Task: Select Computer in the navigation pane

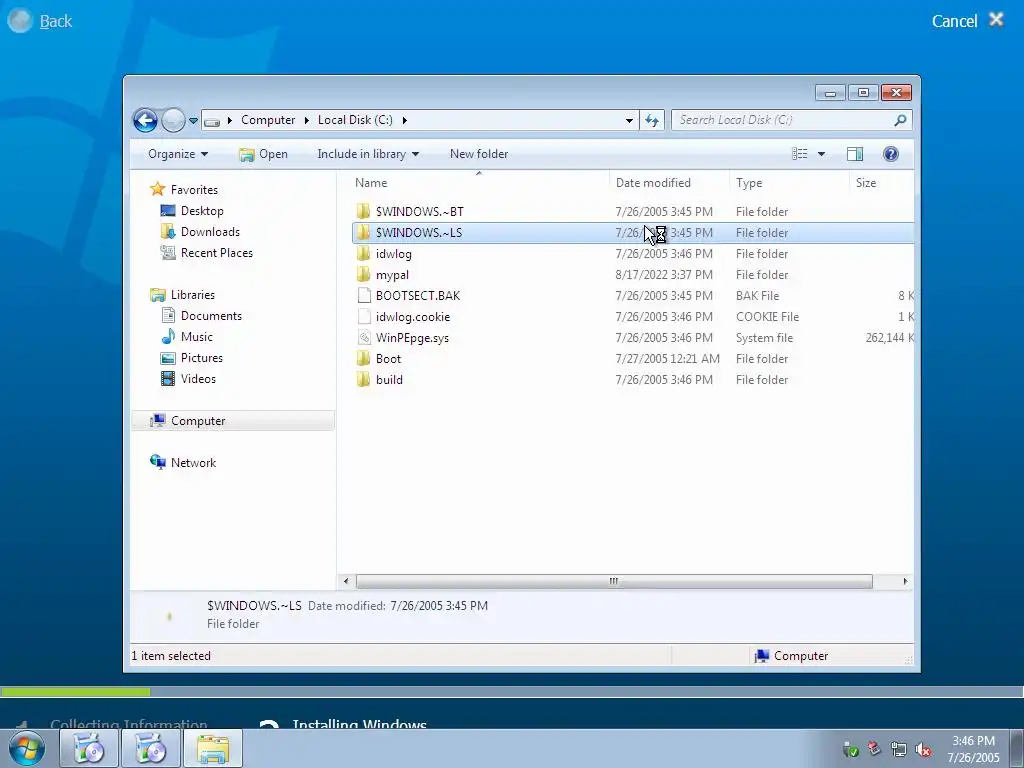Action: [233, 421]
